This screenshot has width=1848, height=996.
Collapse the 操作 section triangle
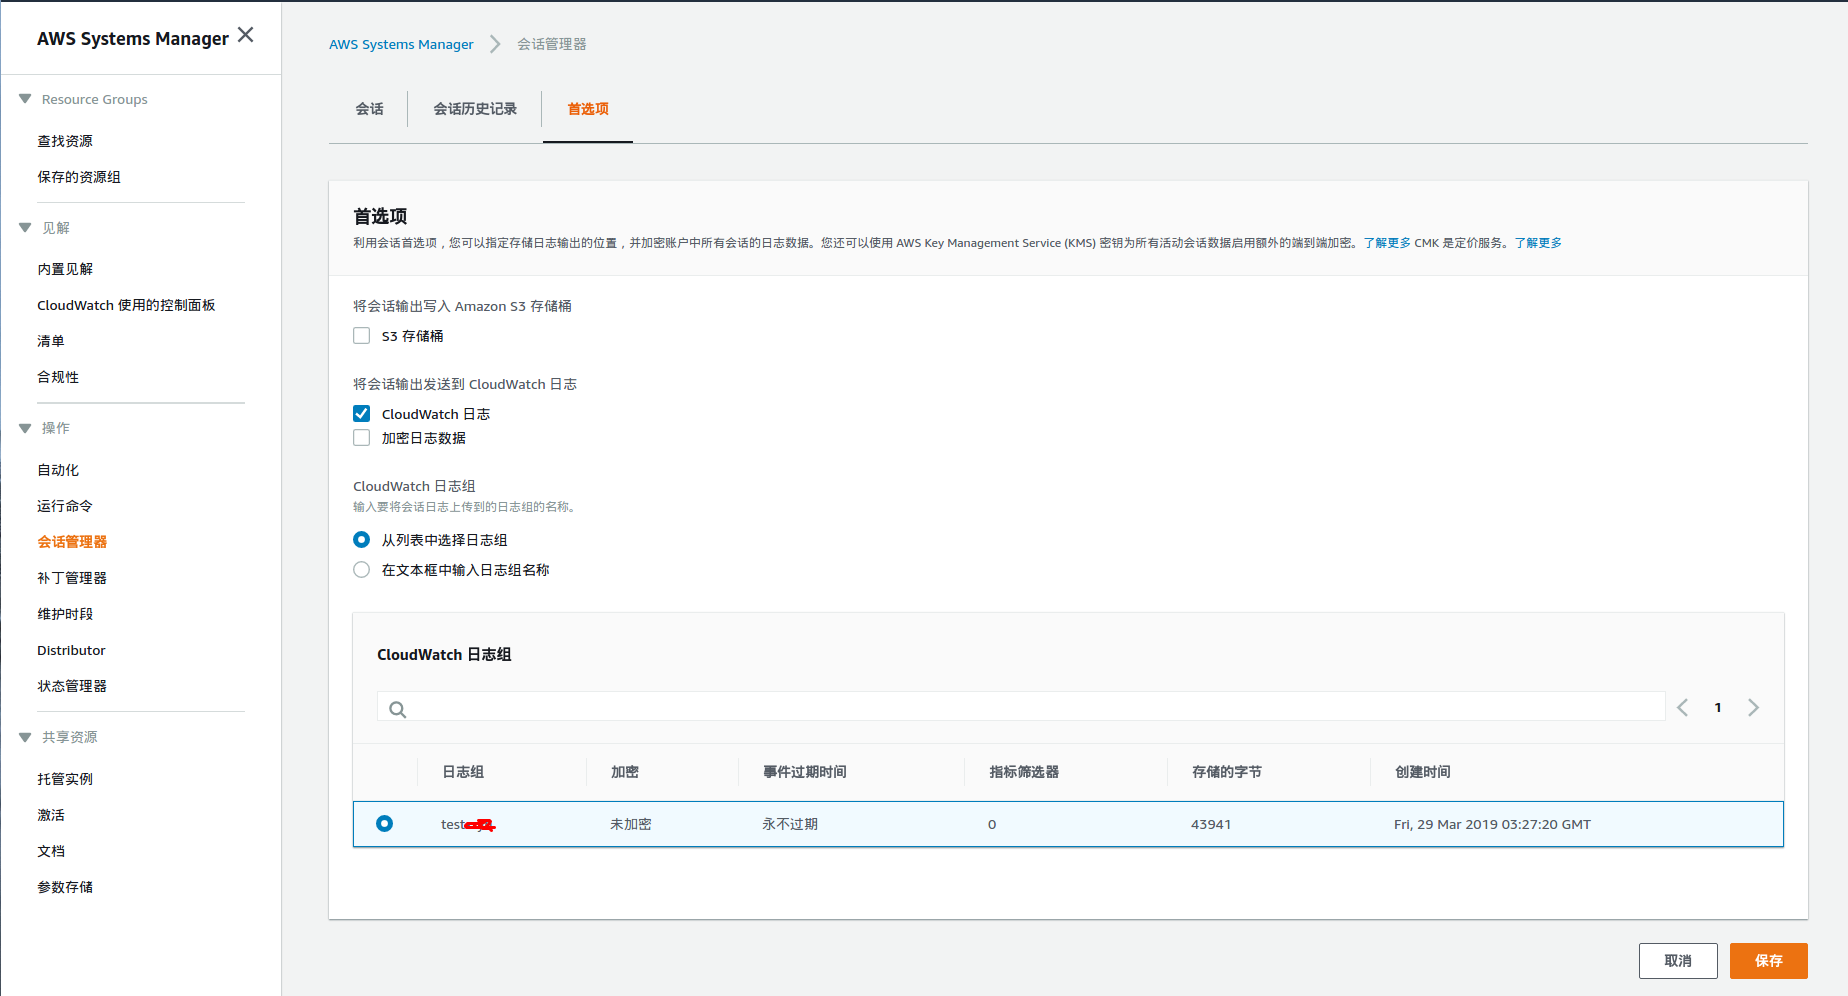[24, 427]
